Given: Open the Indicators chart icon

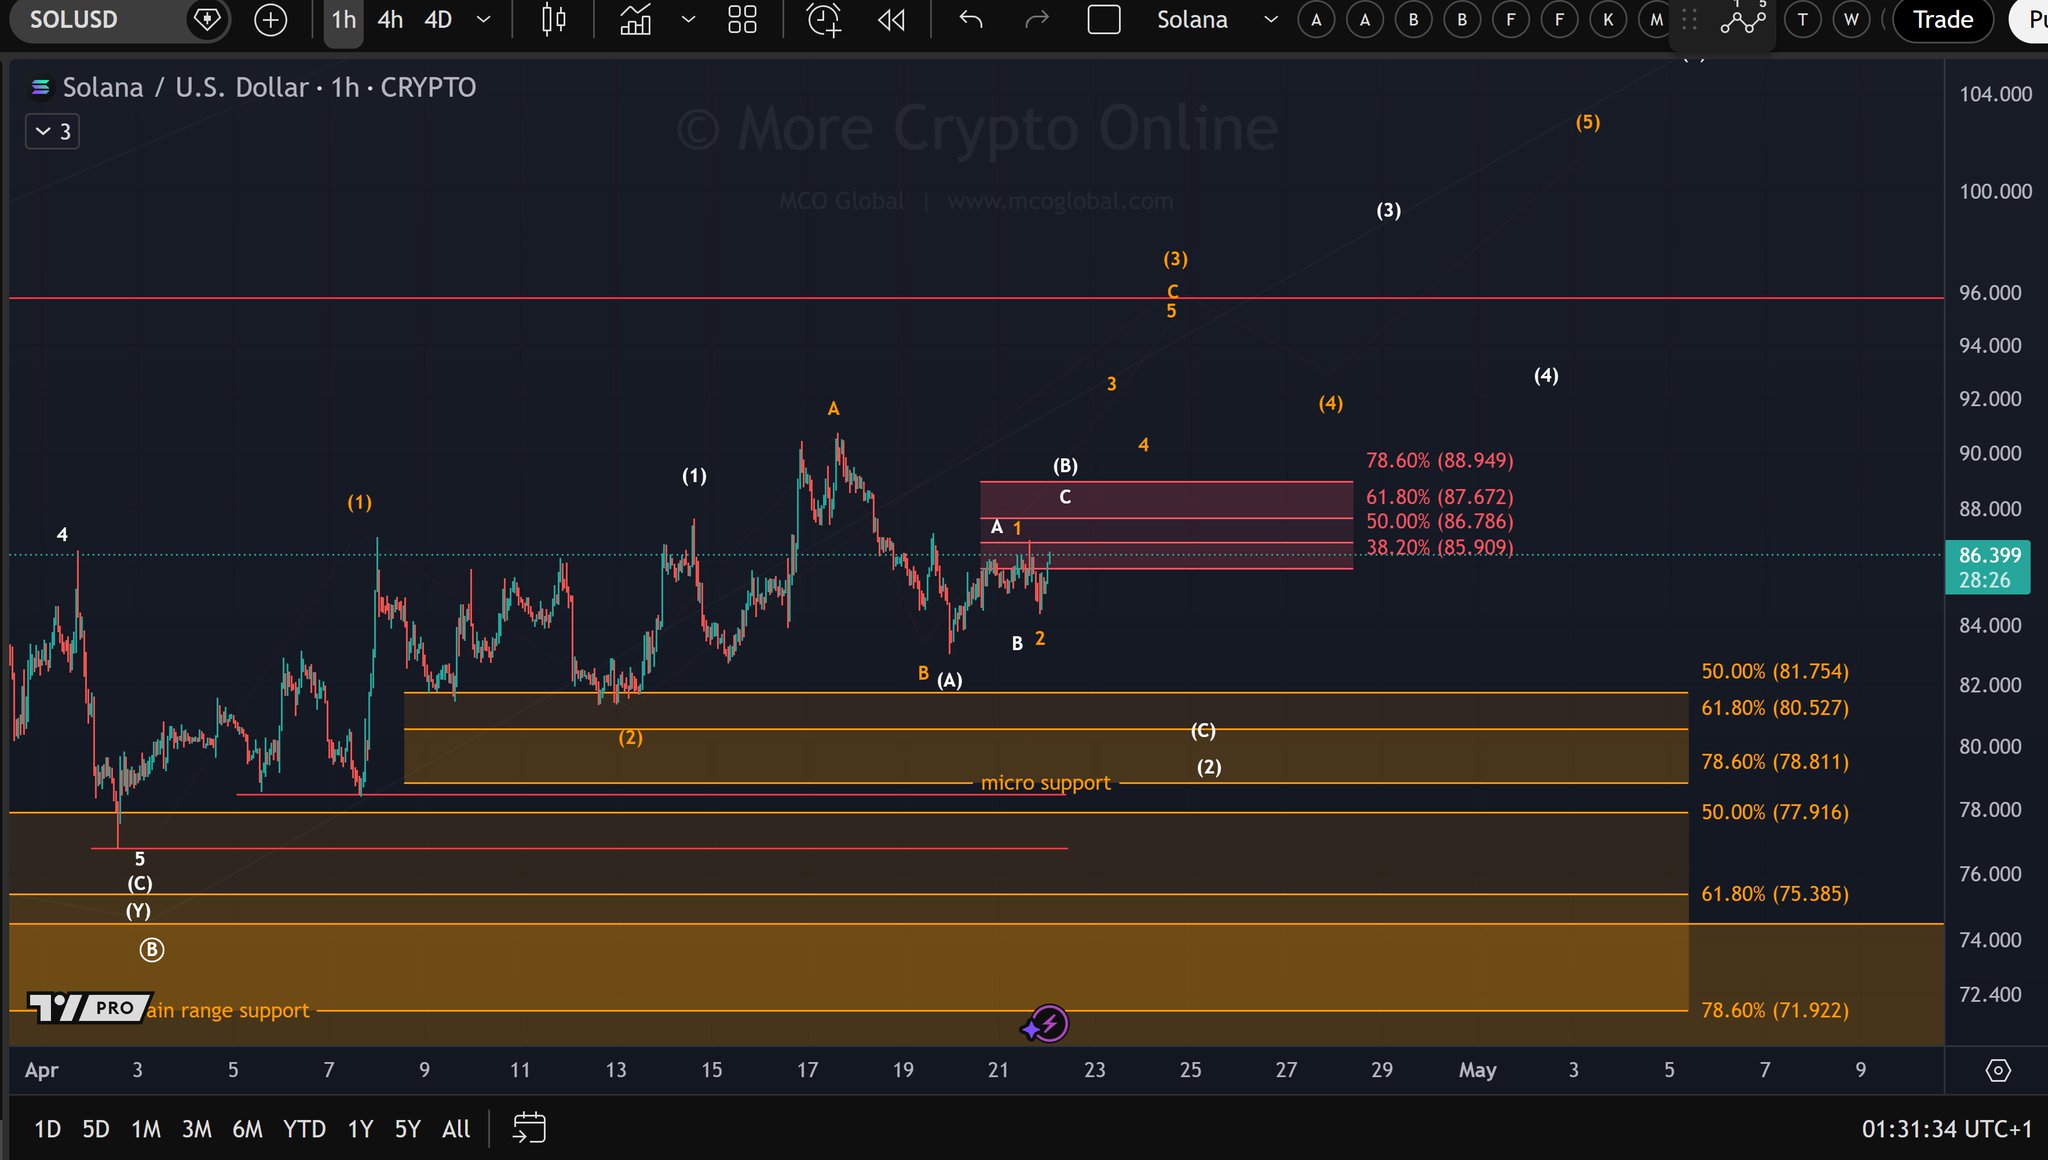Looking at the screenshot, I should 636,20.
